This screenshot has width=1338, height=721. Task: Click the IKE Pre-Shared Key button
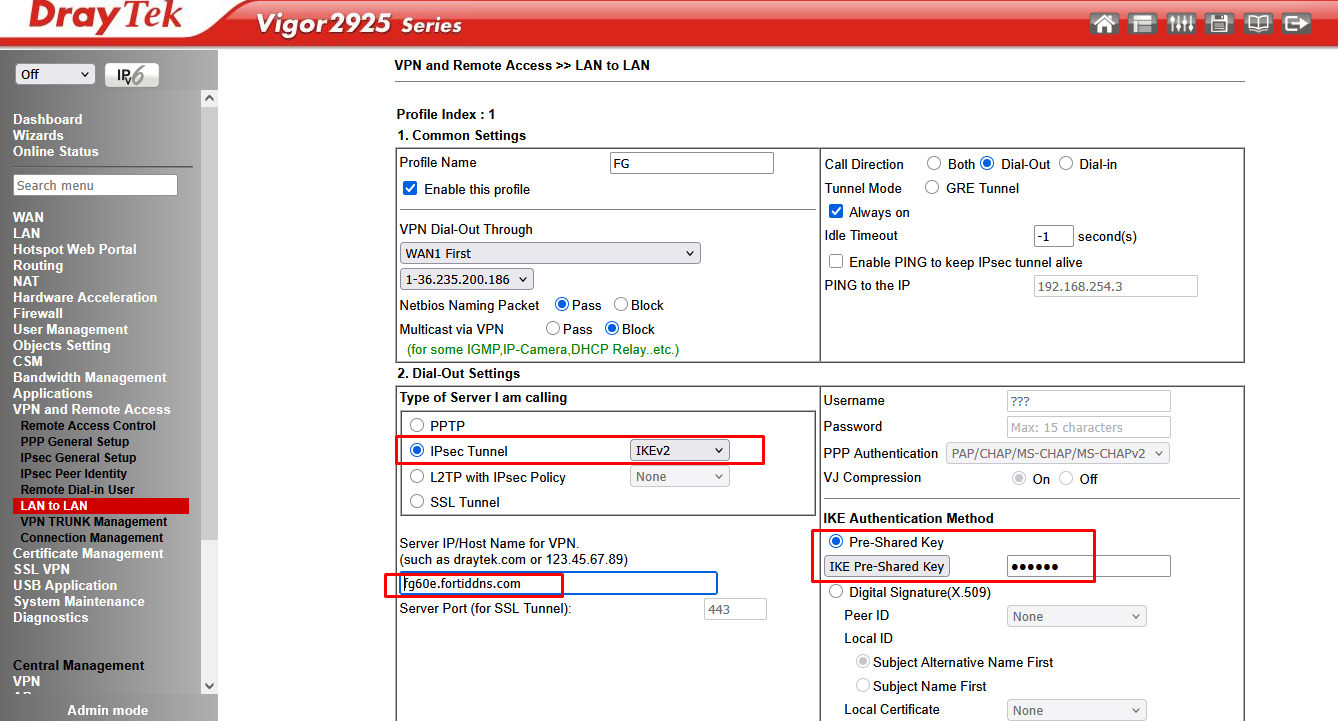click(x=886, y=567)
